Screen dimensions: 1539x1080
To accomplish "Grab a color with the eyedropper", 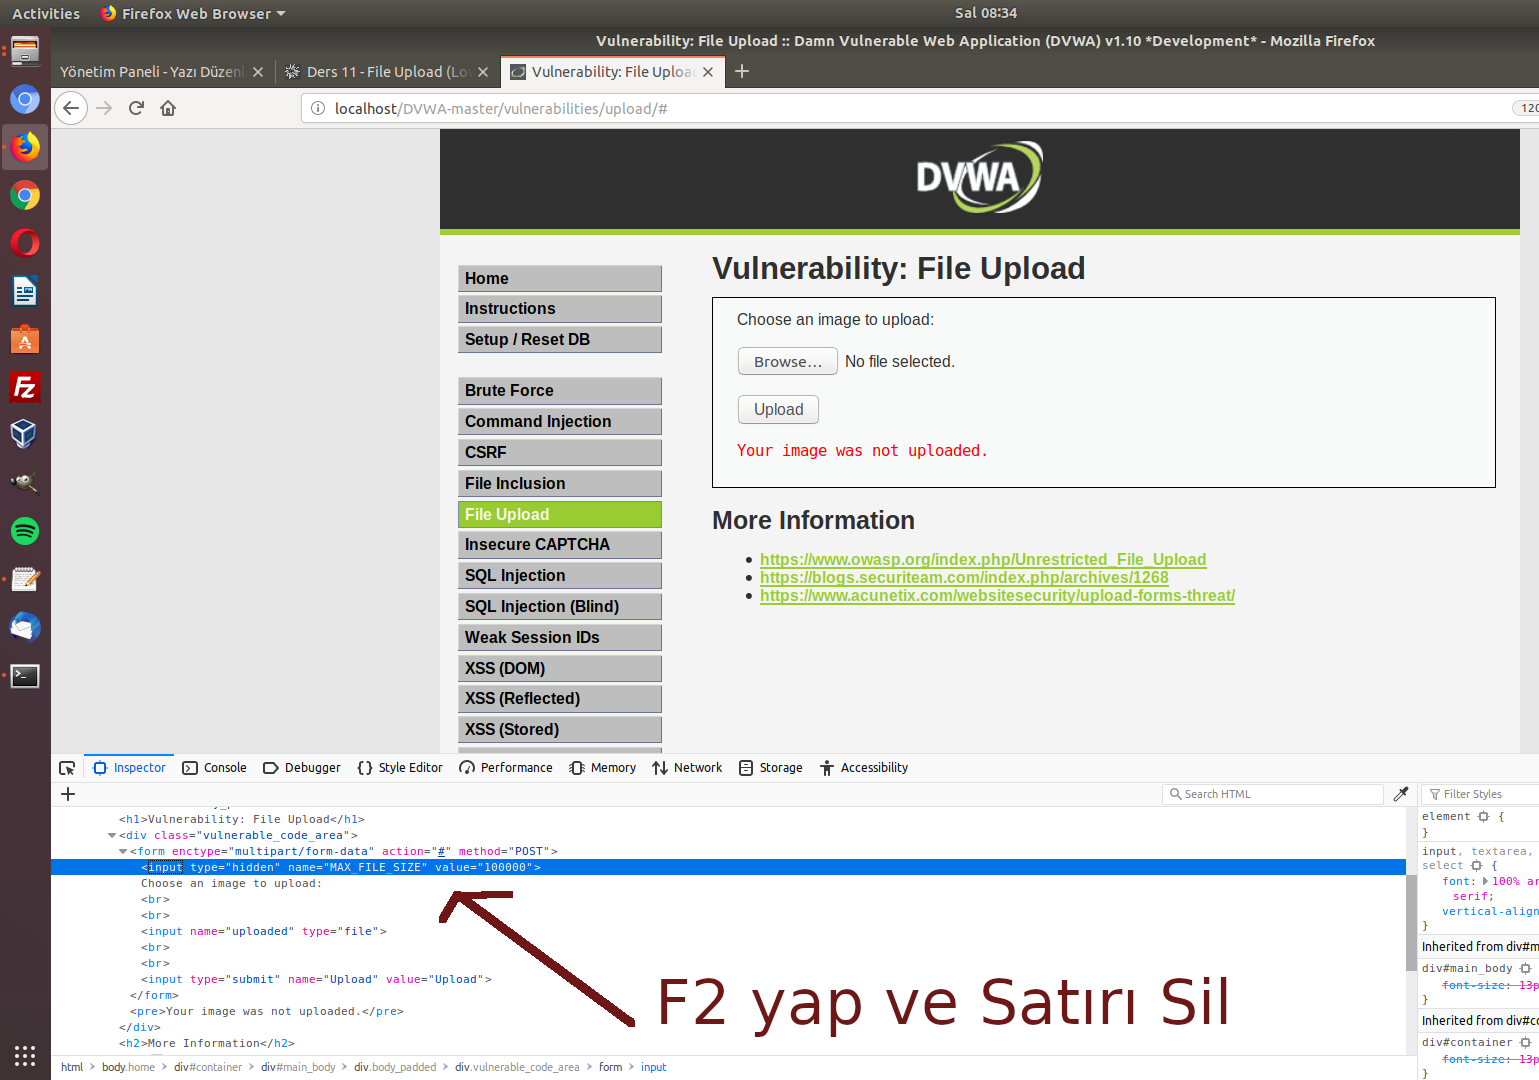I will coord(1401,794).
